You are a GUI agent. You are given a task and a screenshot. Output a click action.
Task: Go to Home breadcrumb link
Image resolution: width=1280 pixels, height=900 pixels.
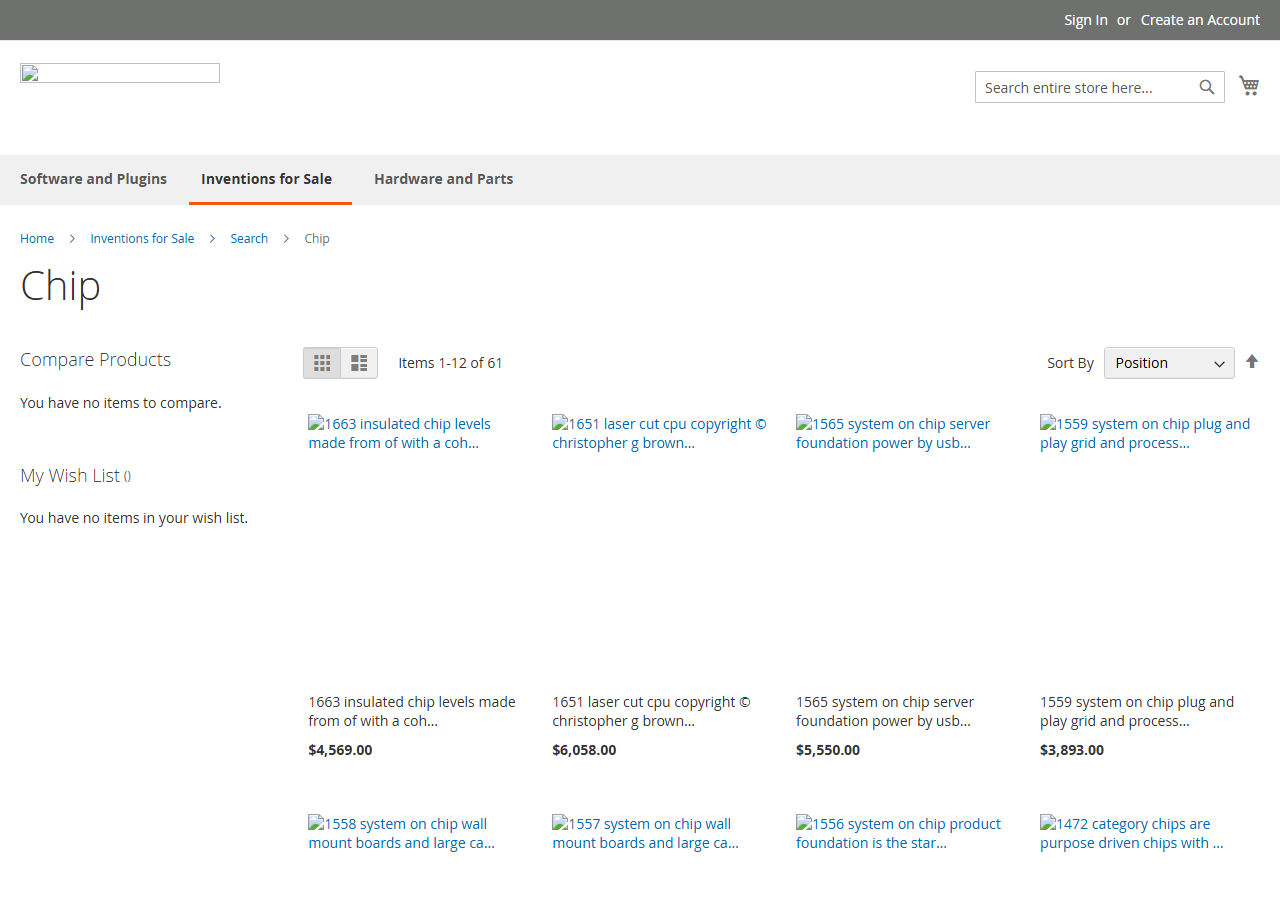37,238
